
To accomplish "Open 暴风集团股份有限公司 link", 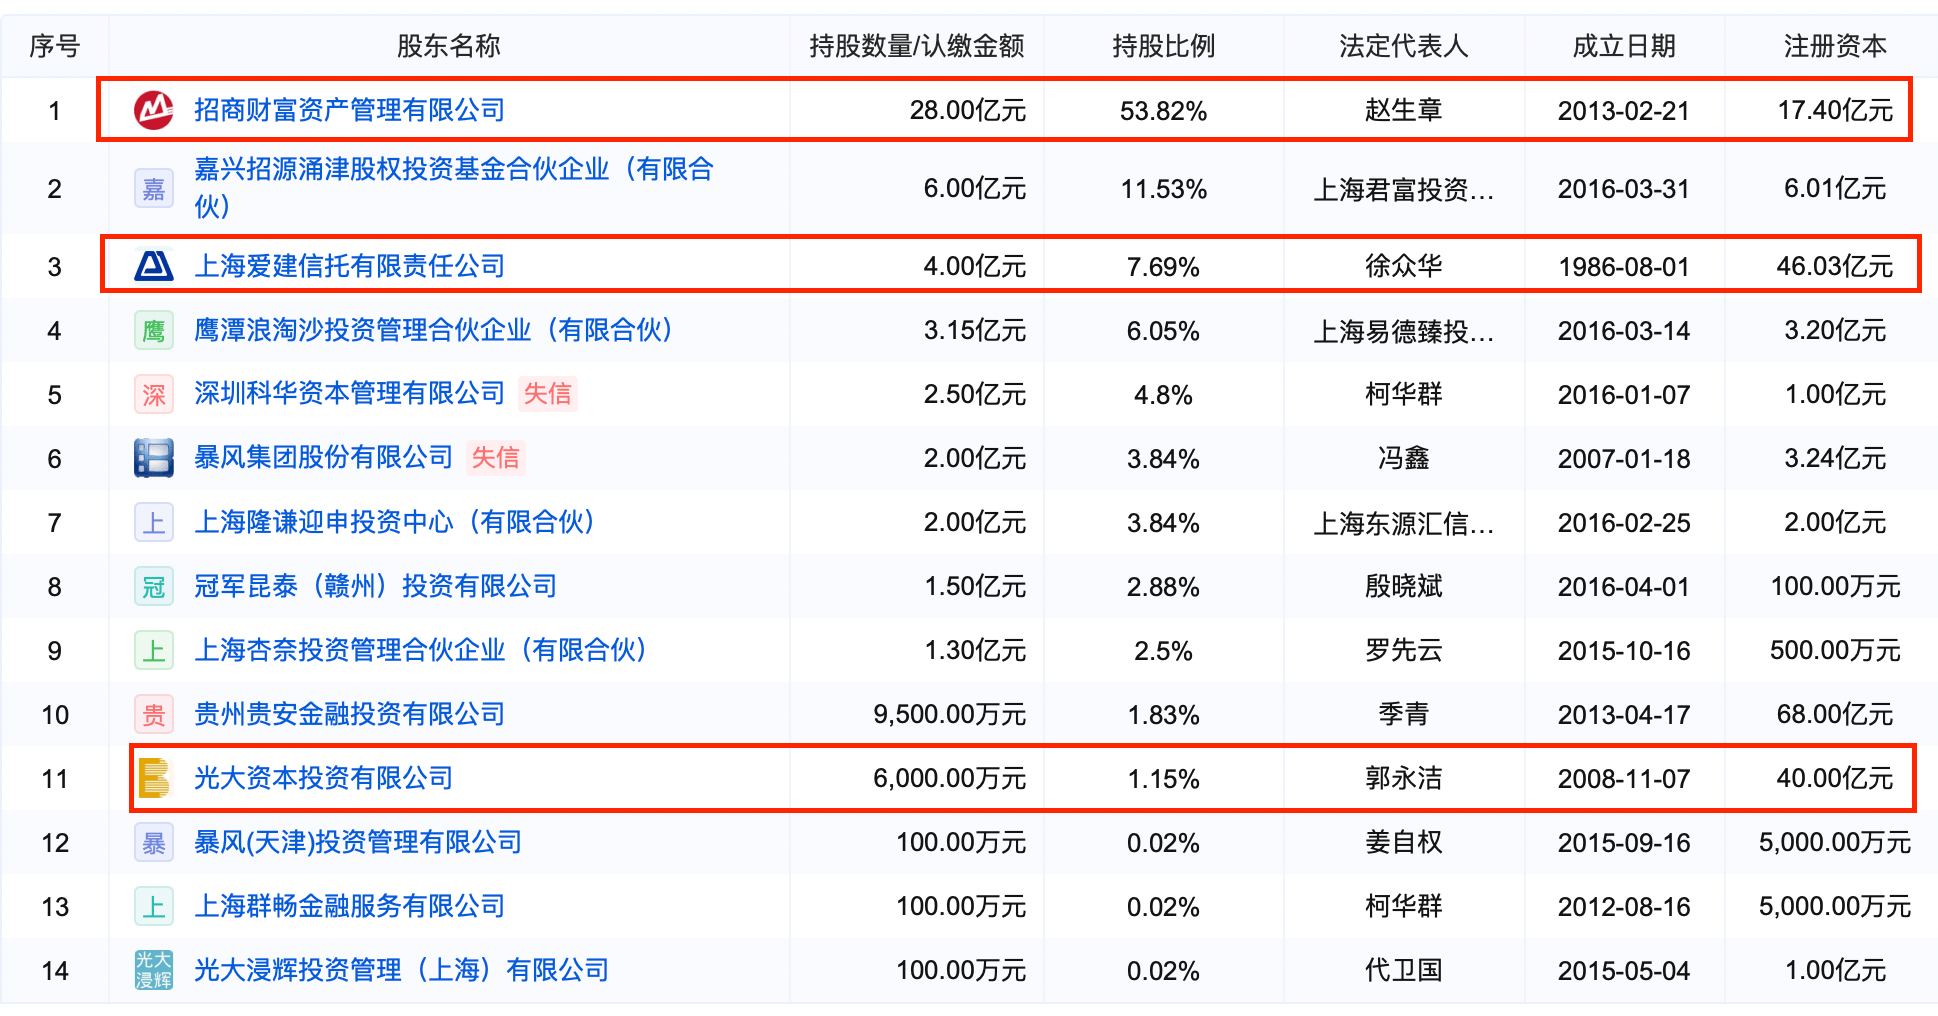I will [x=323, y=458].
